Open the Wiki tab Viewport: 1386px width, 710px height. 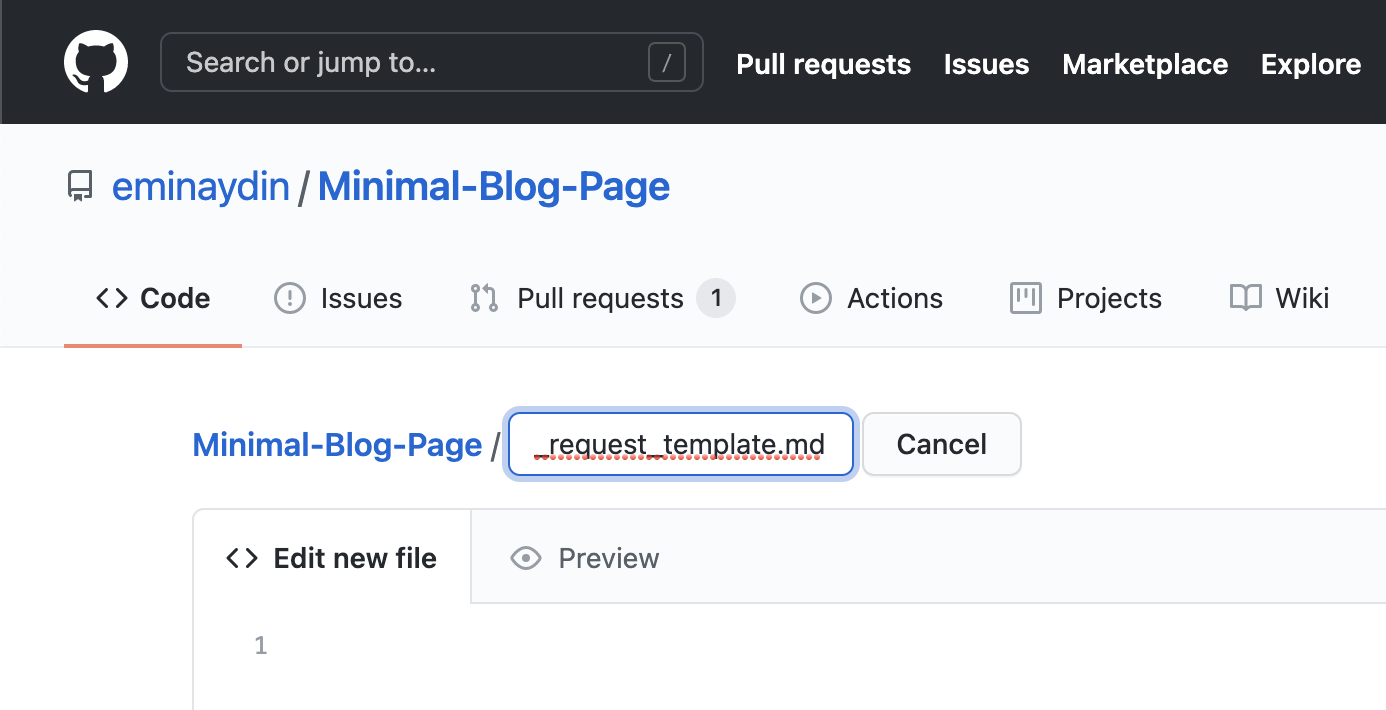pyautogui.click(x=1279, y=298)
